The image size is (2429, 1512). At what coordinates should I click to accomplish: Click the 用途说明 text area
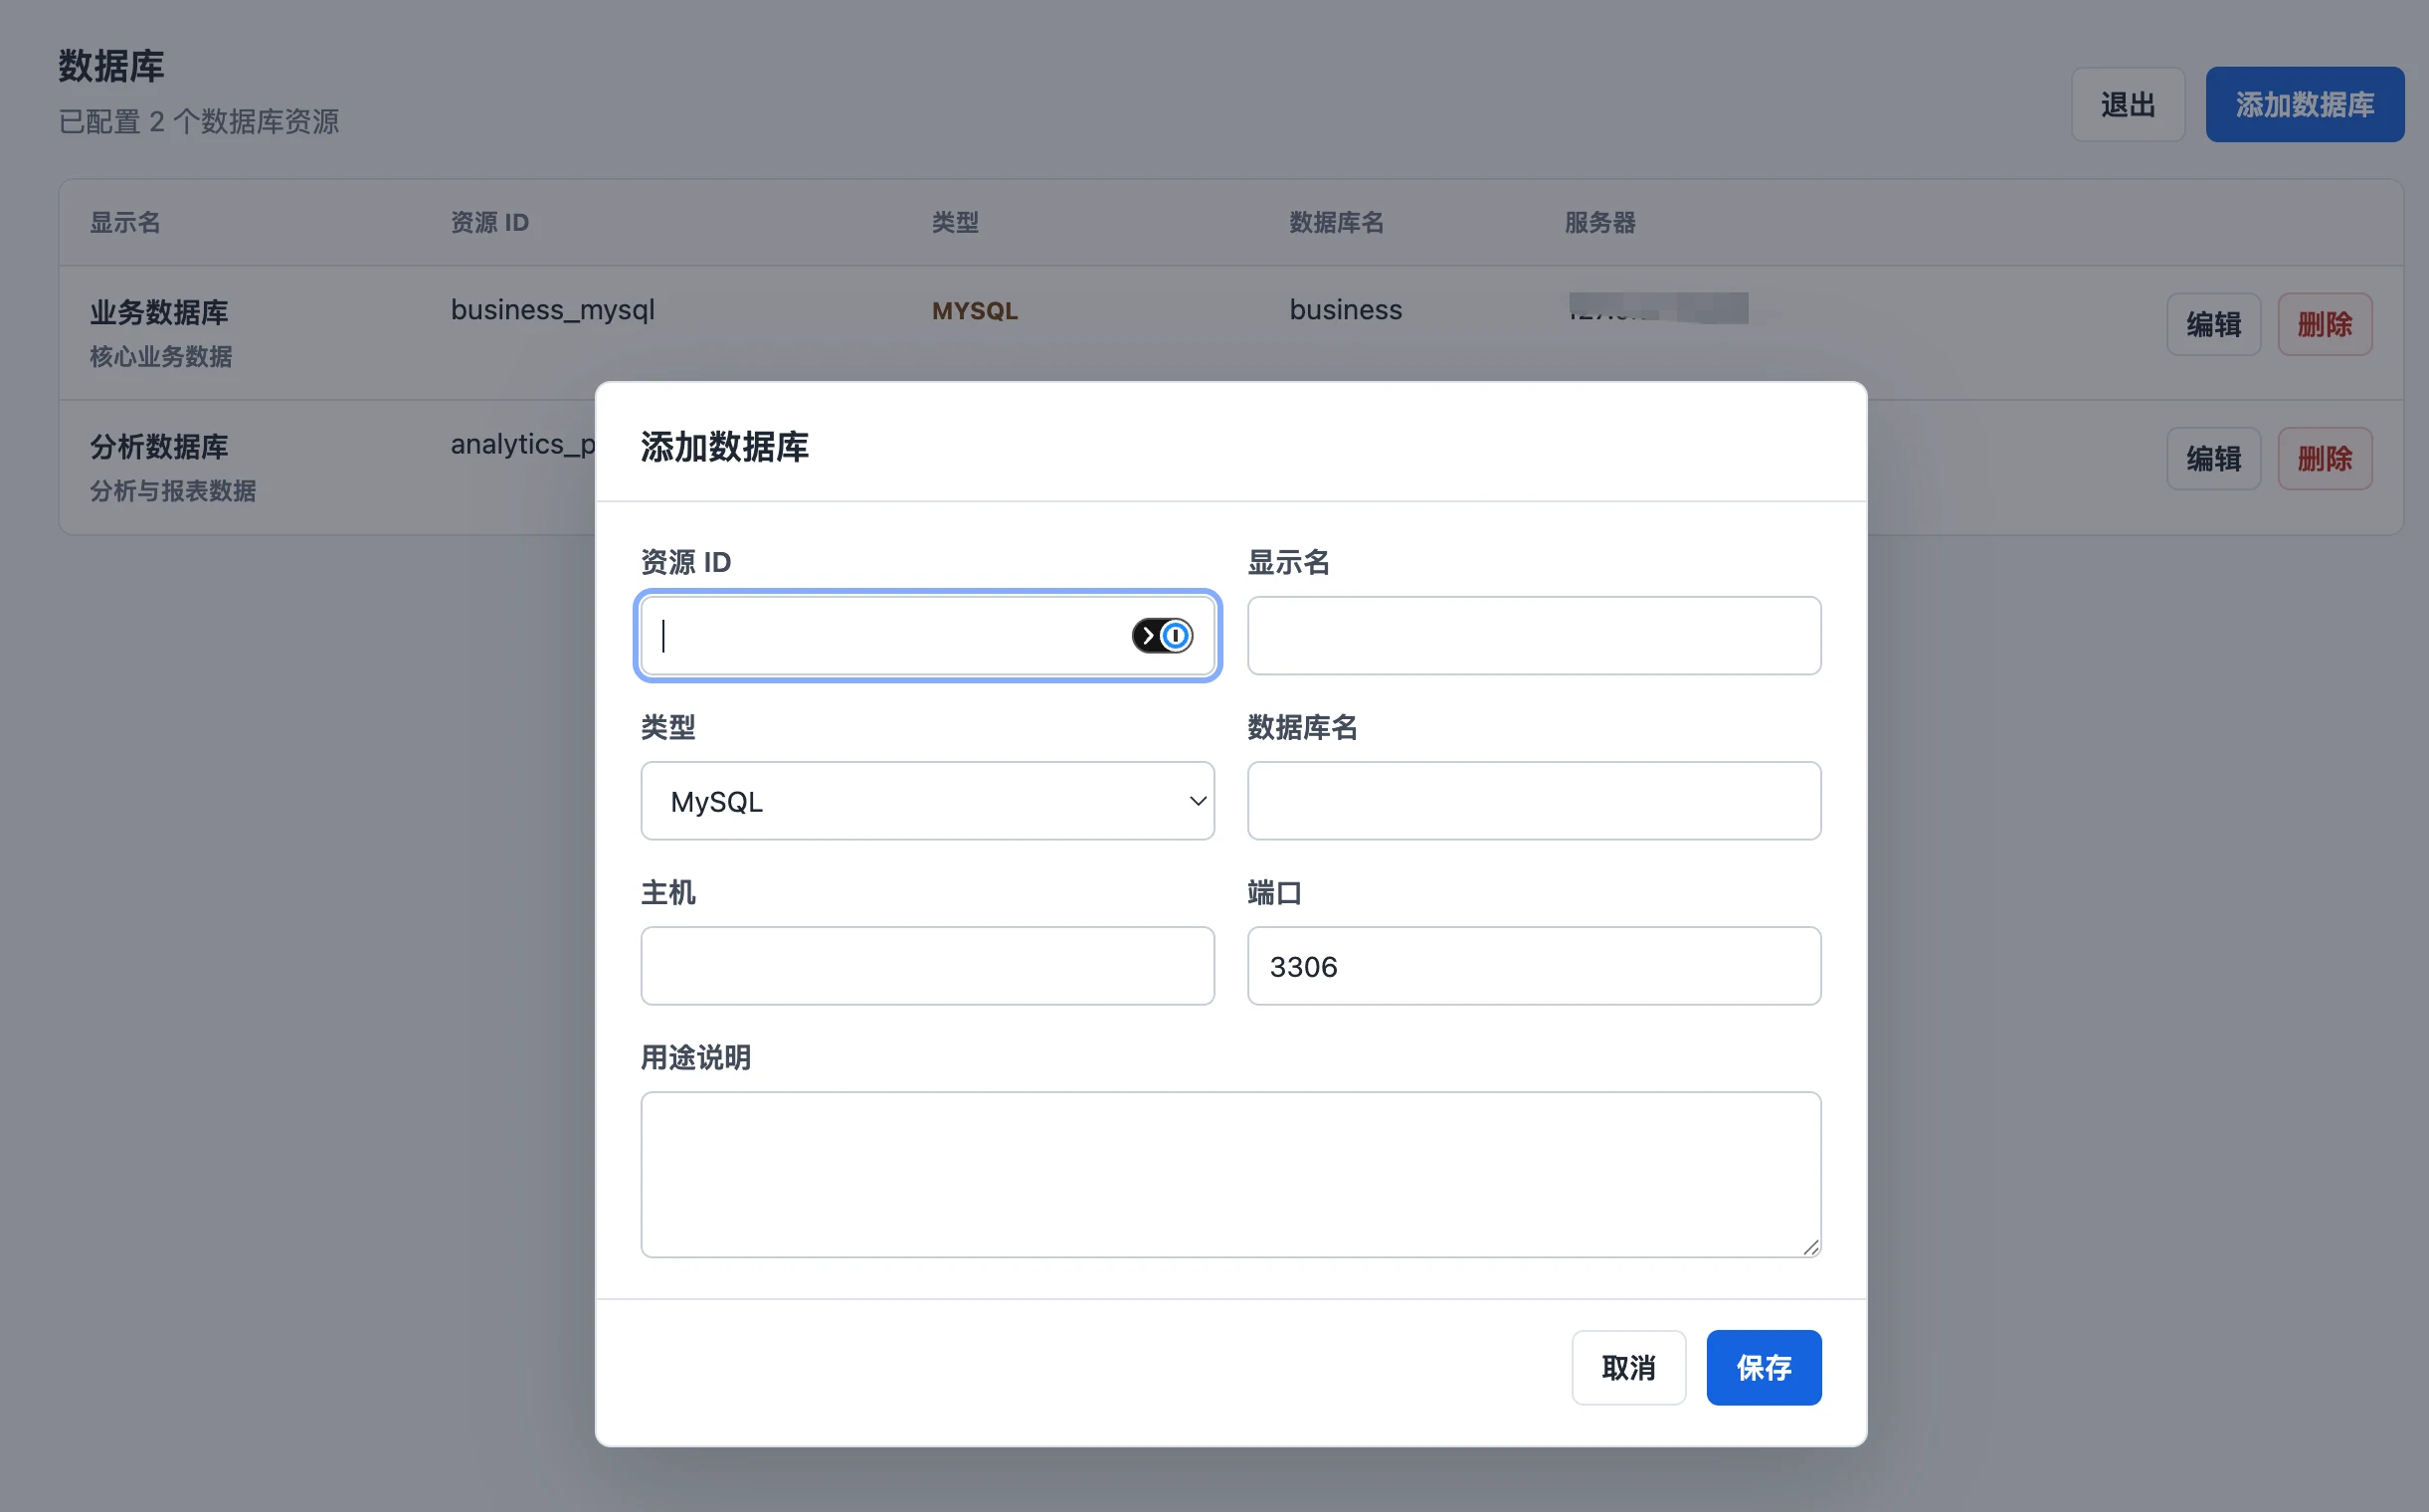coord(1230,1174)
